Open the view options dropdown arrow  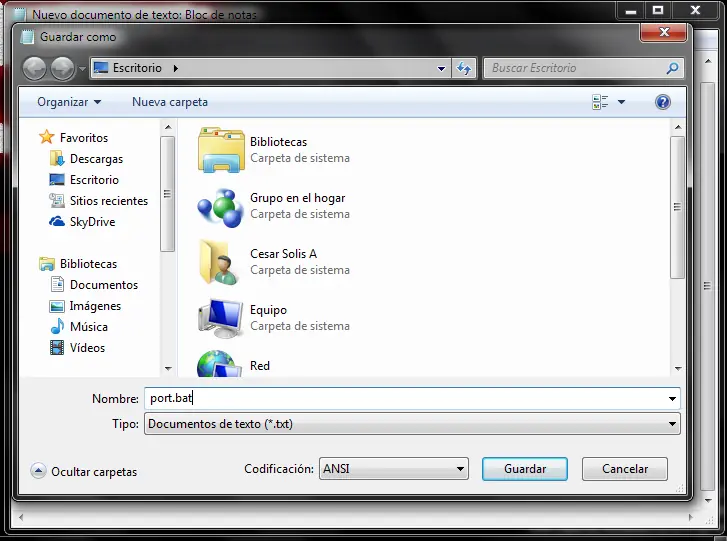(621, 102)
